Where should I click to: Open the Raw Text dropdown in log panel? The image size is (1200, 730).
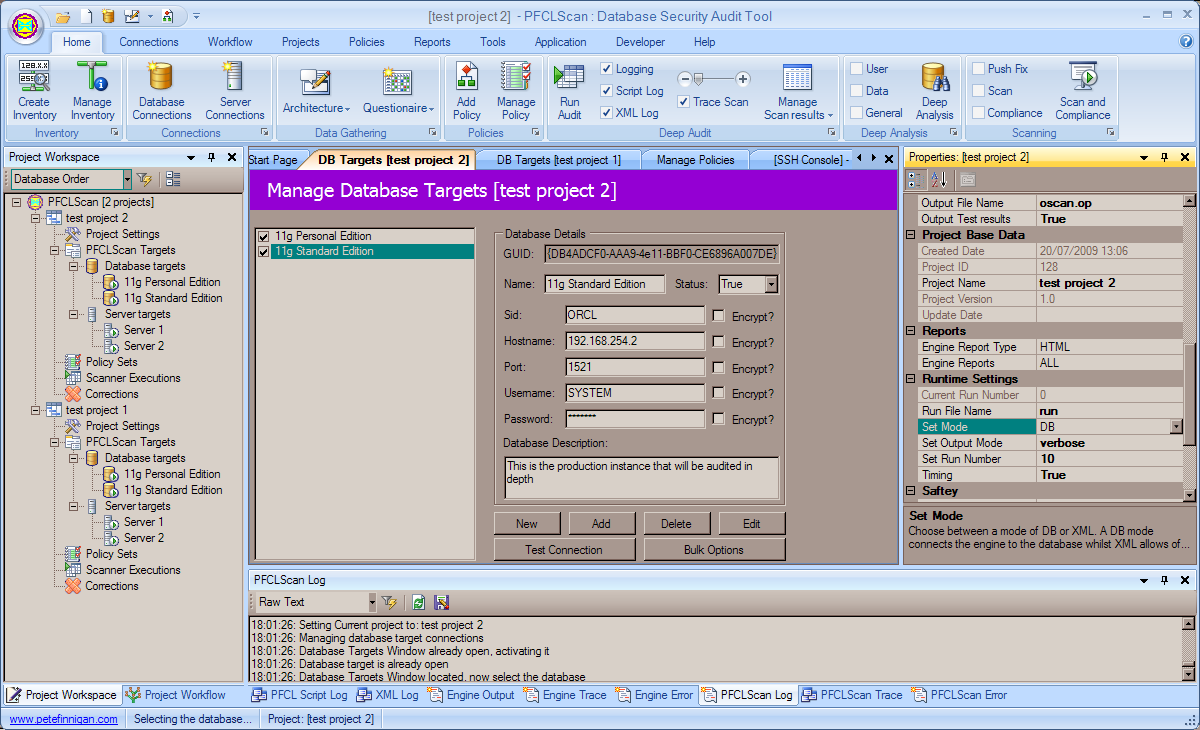click(372, 602)
